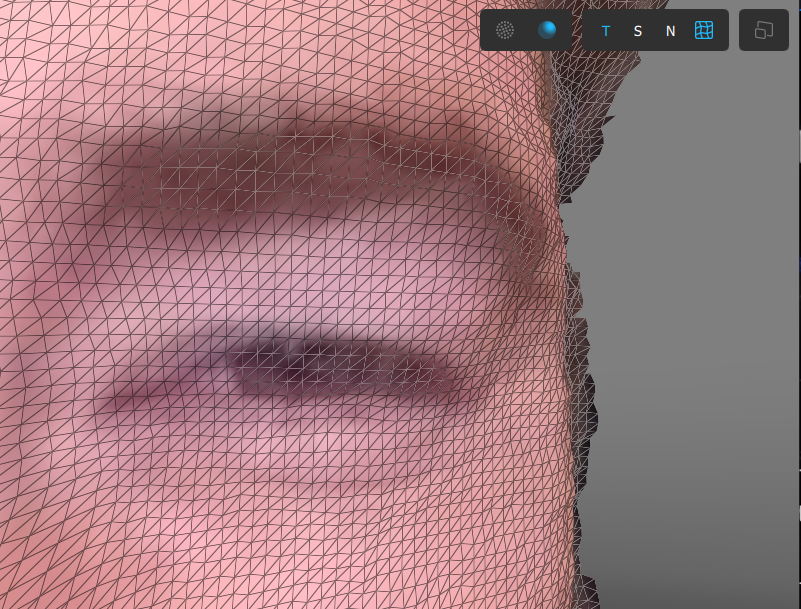Toggle the T texture display button
The width and height of the screenshot is (801, 609).
605,31
